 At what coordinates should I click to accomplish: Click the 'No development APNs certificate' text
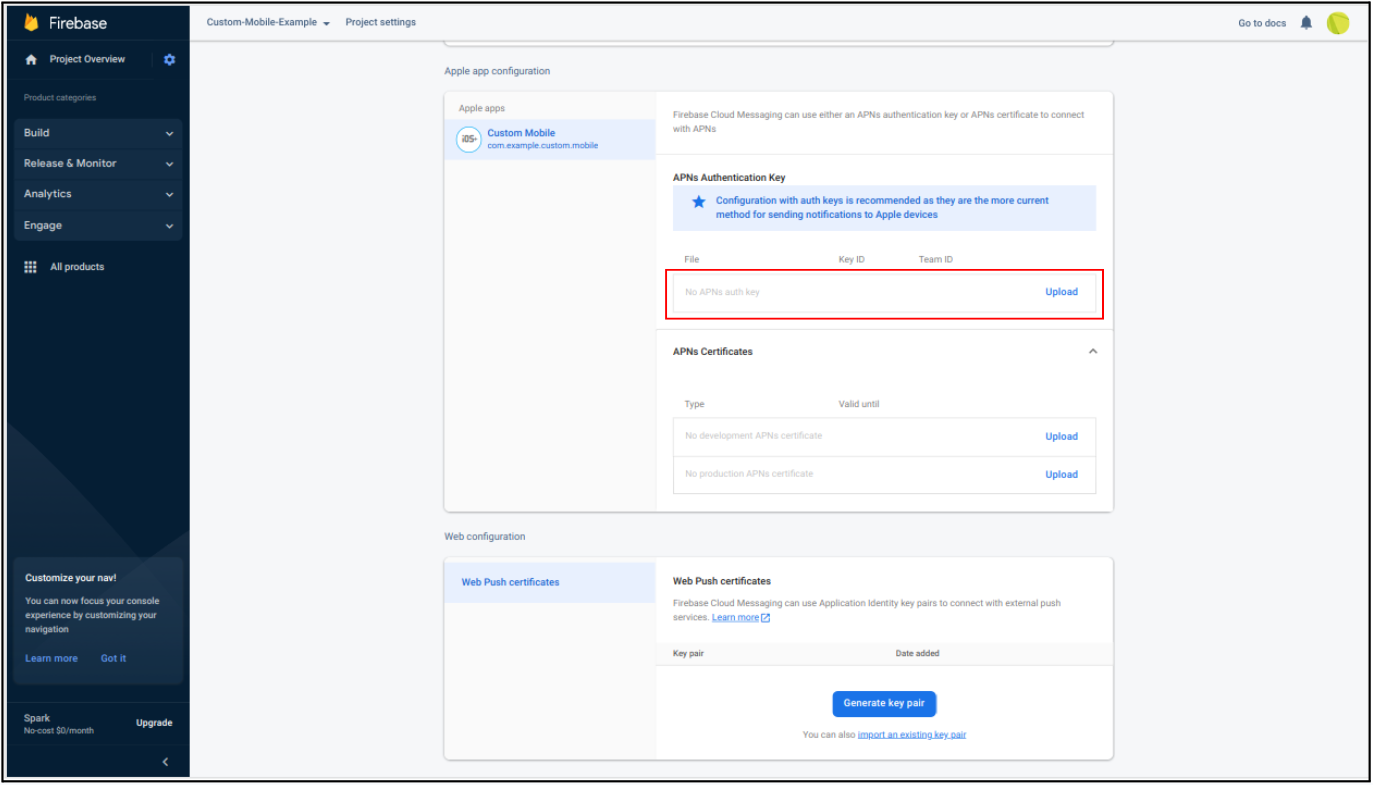point(753,436)
